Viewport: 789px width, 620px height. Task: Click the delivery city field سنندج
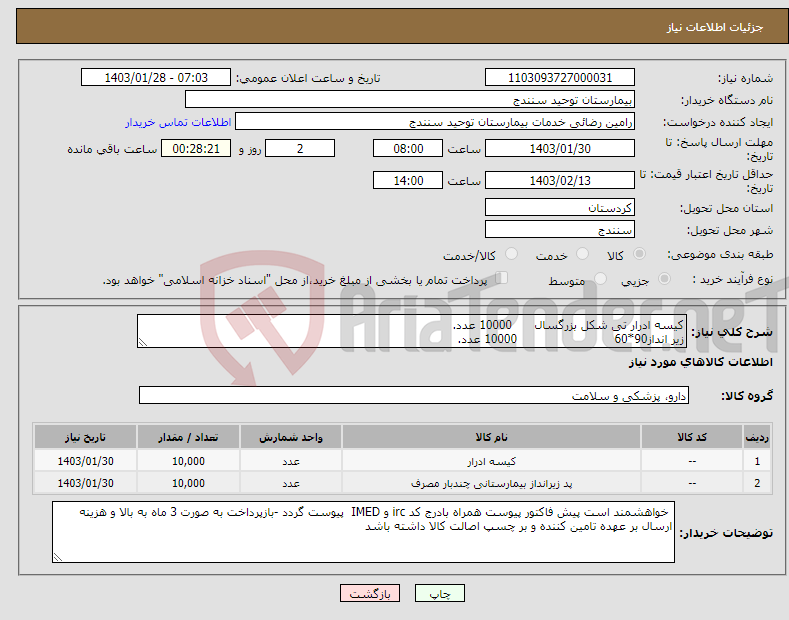coord(560,229)
